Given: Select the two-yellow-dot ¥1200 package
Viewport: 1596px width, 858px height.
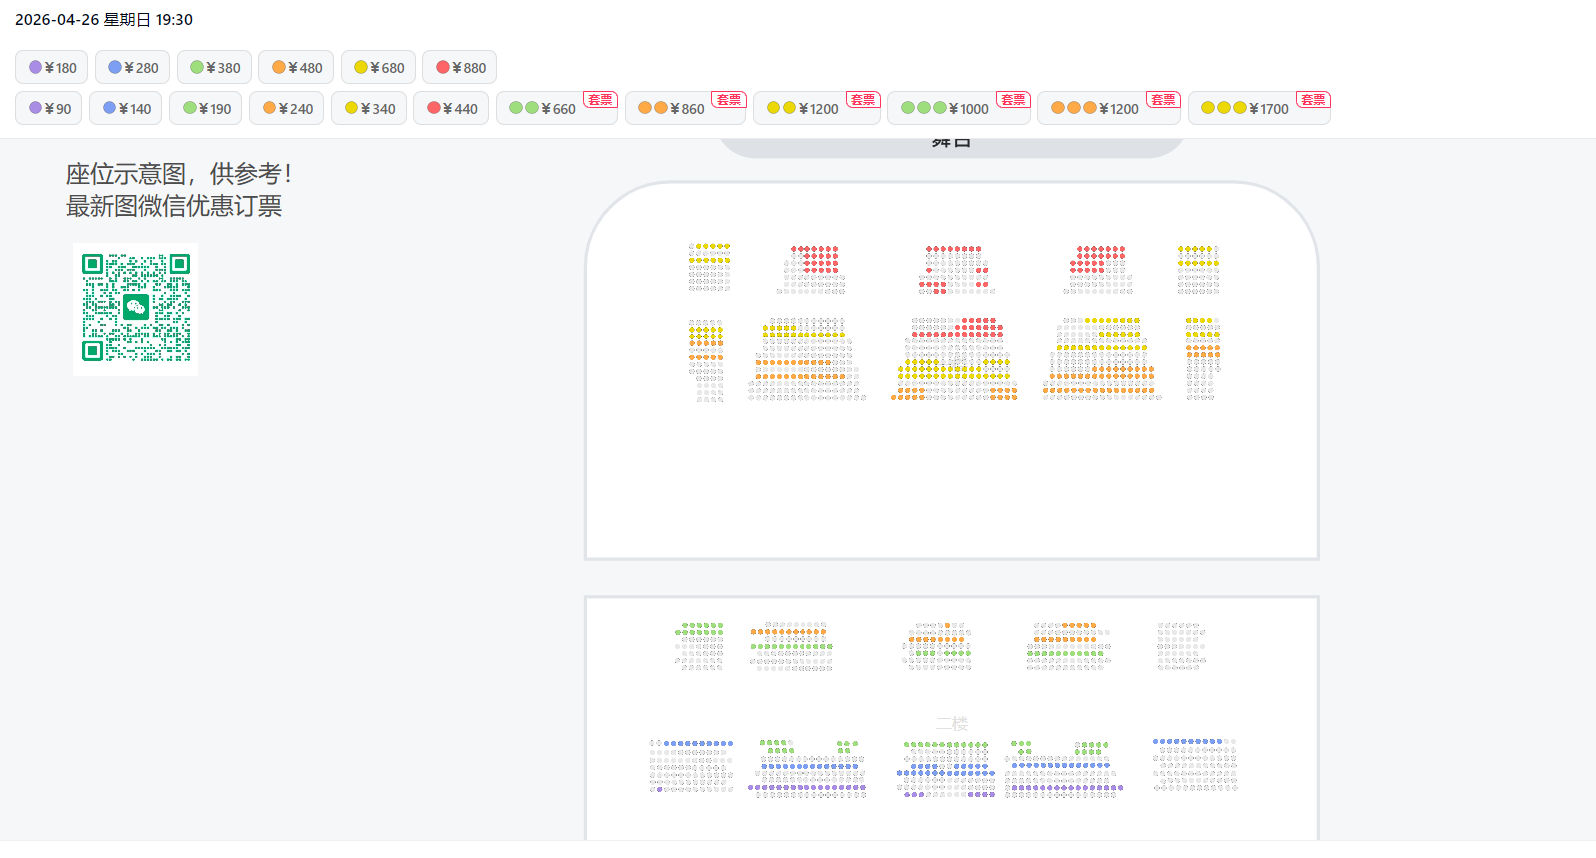Looking at the screenshot, I should (803, 109).
